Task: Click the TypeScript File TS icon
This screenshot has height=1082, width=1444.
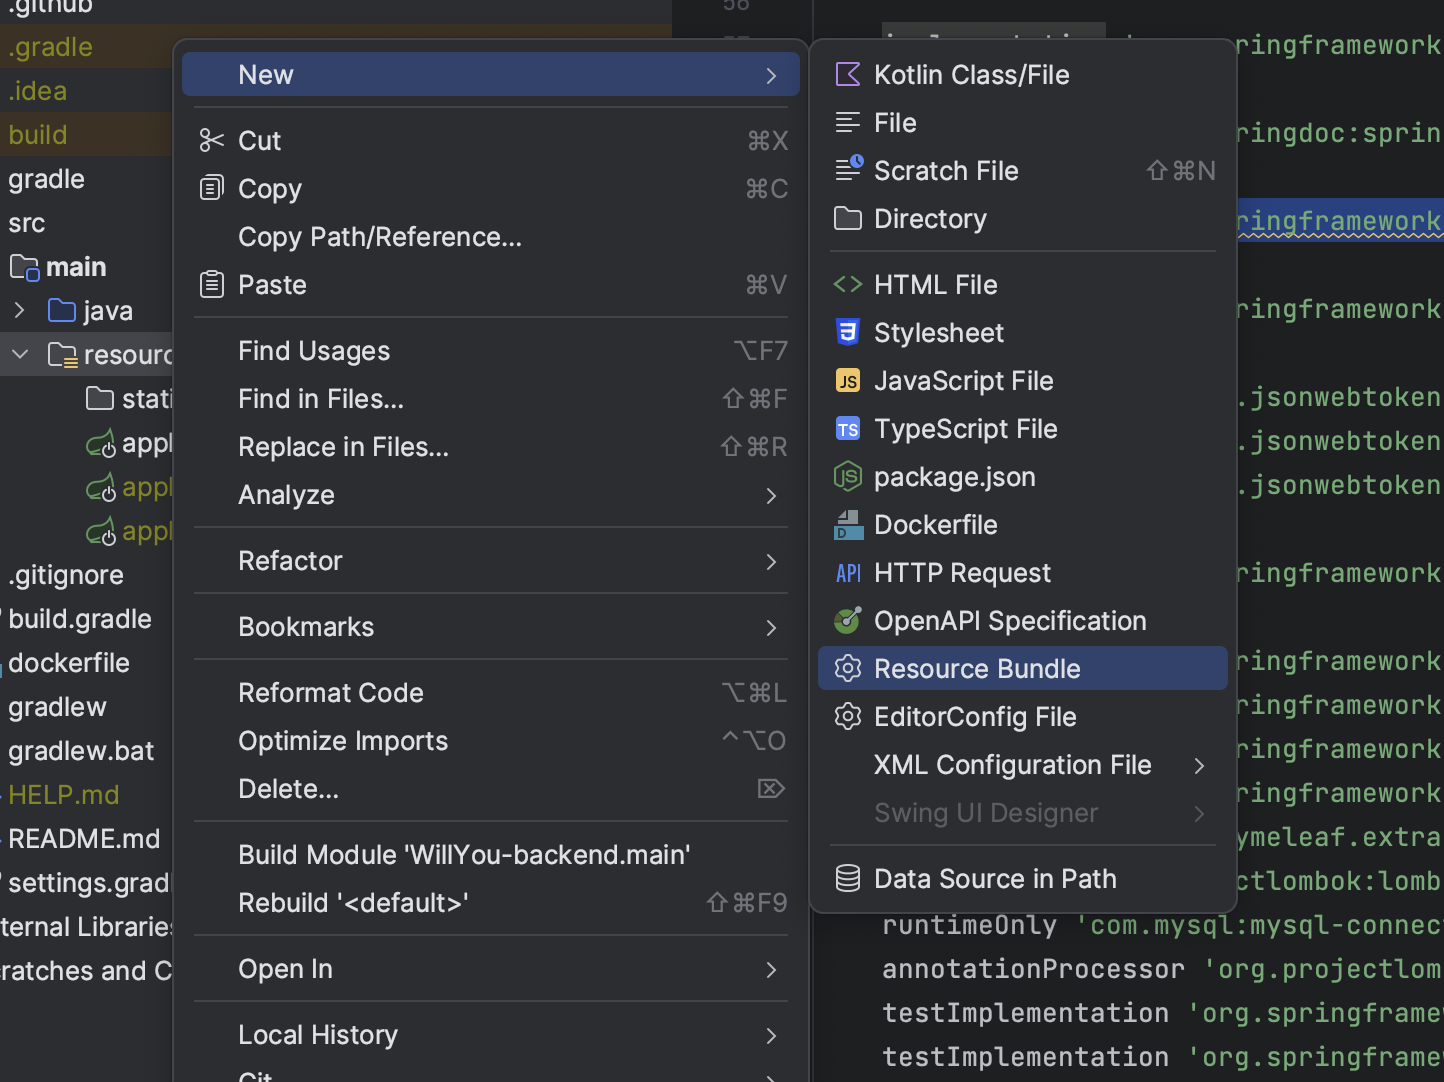Action: (x=848, y=429)
